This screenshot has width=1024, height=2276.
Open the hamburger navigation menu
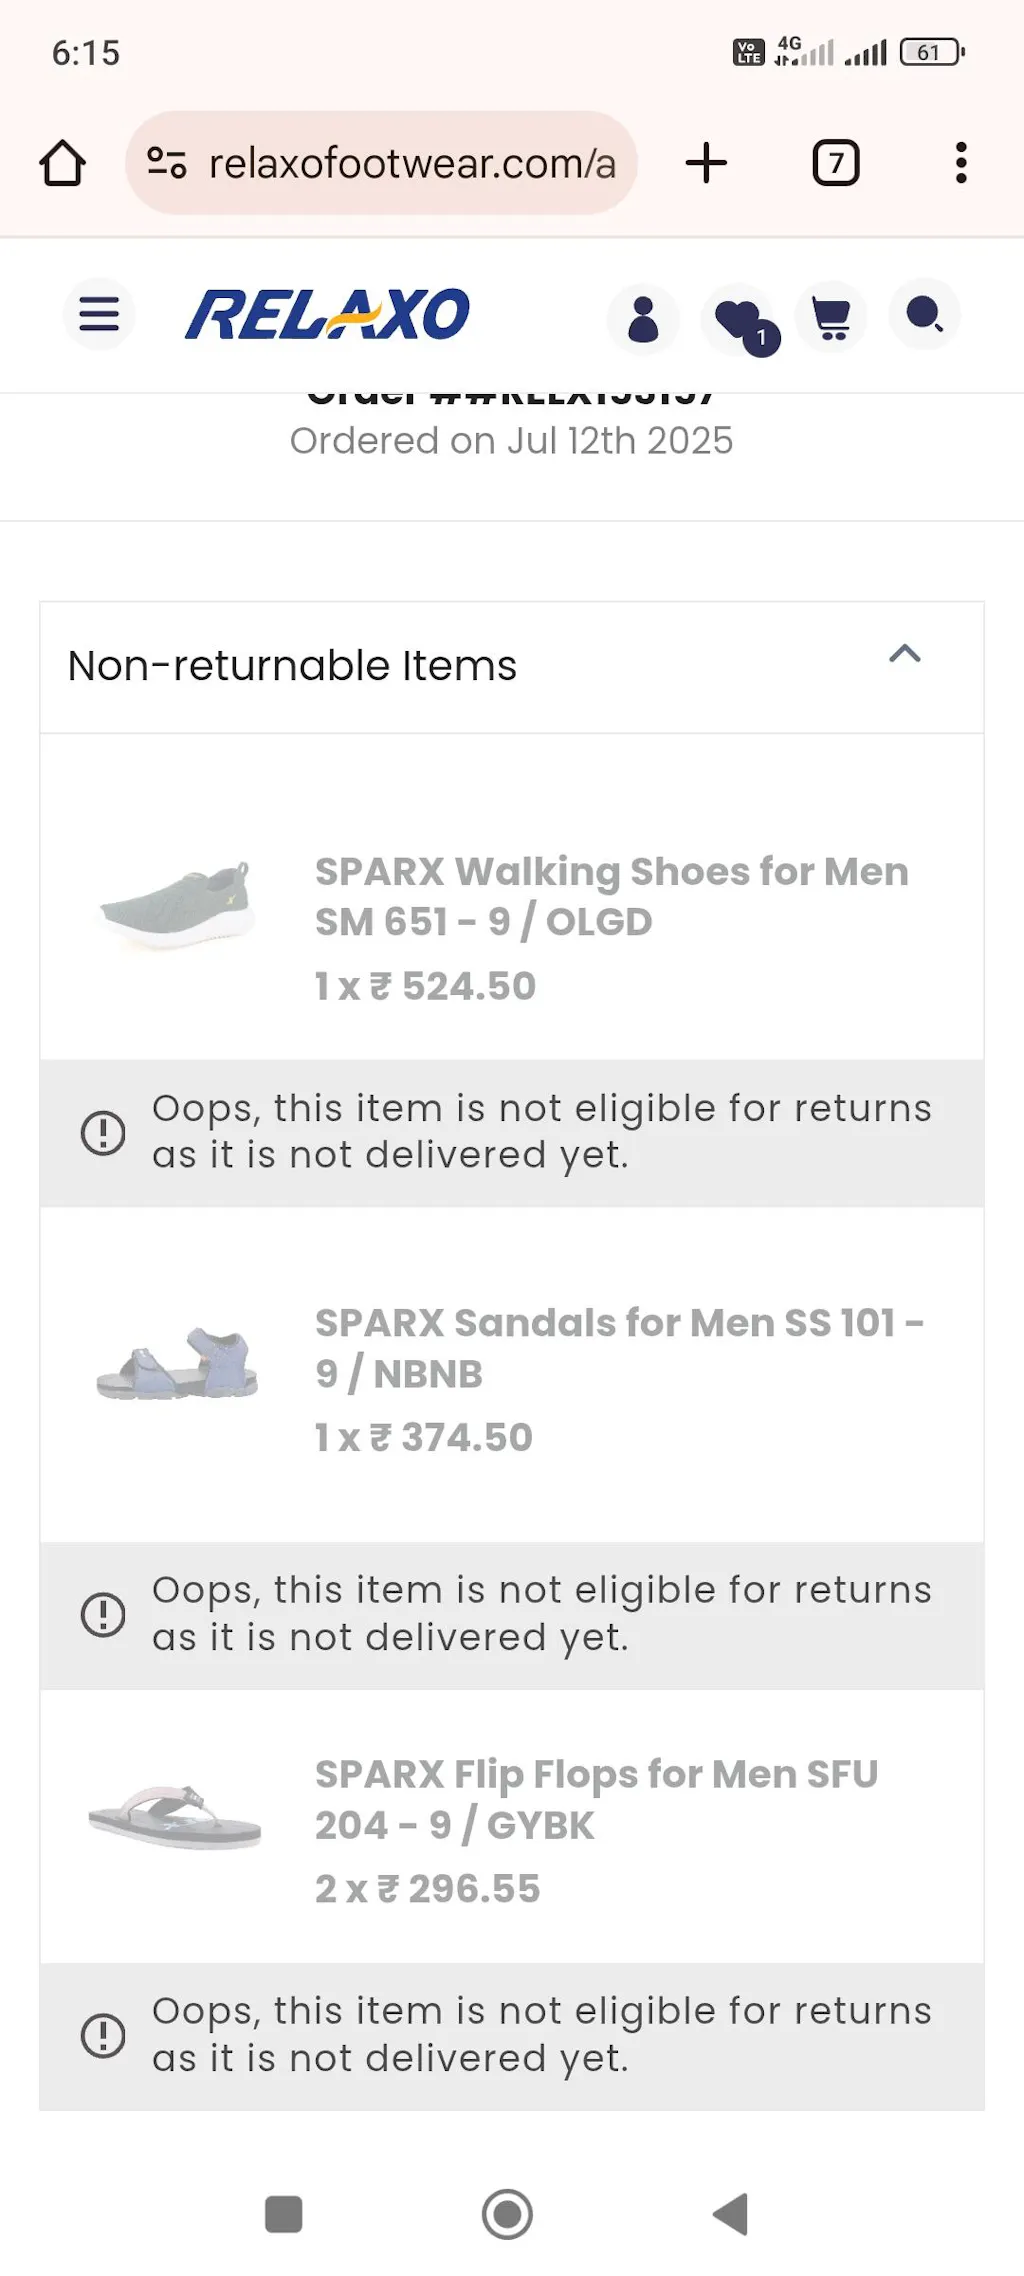coord(99,315)
